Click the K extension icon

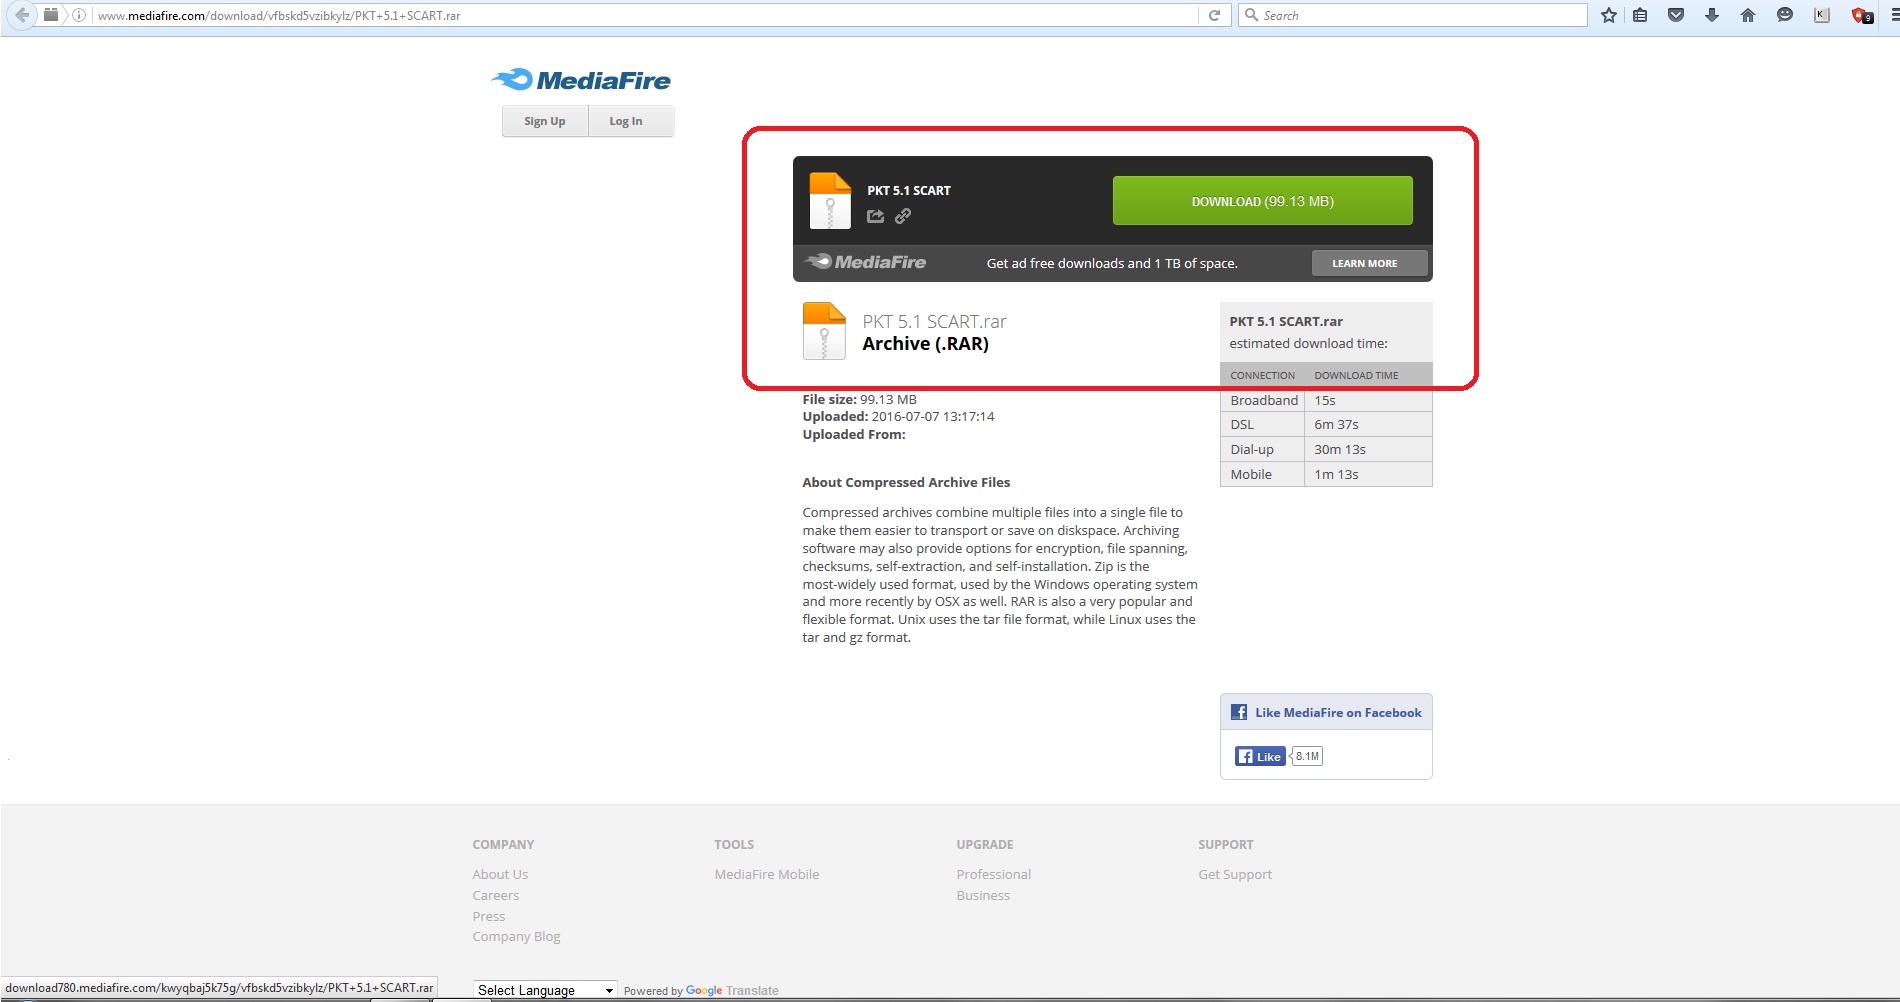[1822, 15]
